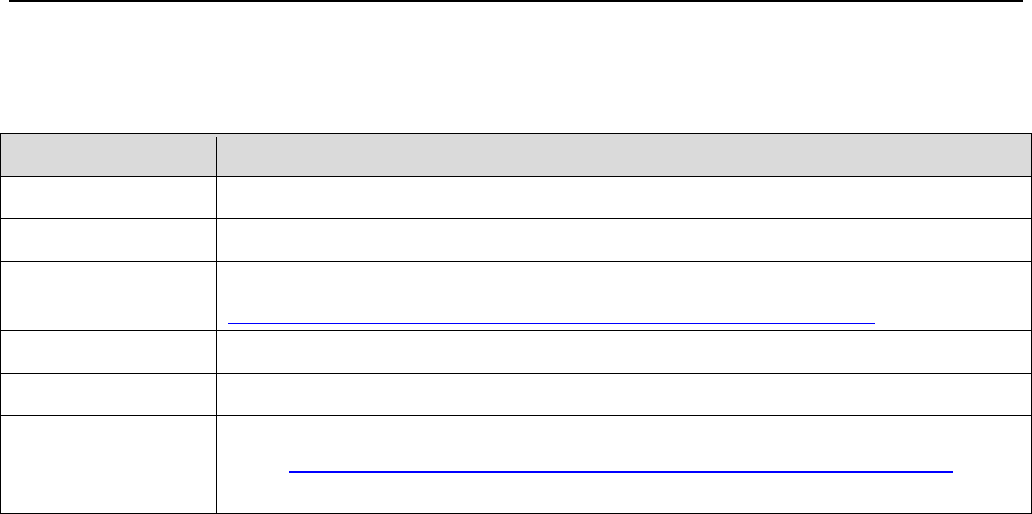Click the dark underlined link in the third body row
1032x514 pixels.
point(552,323)
